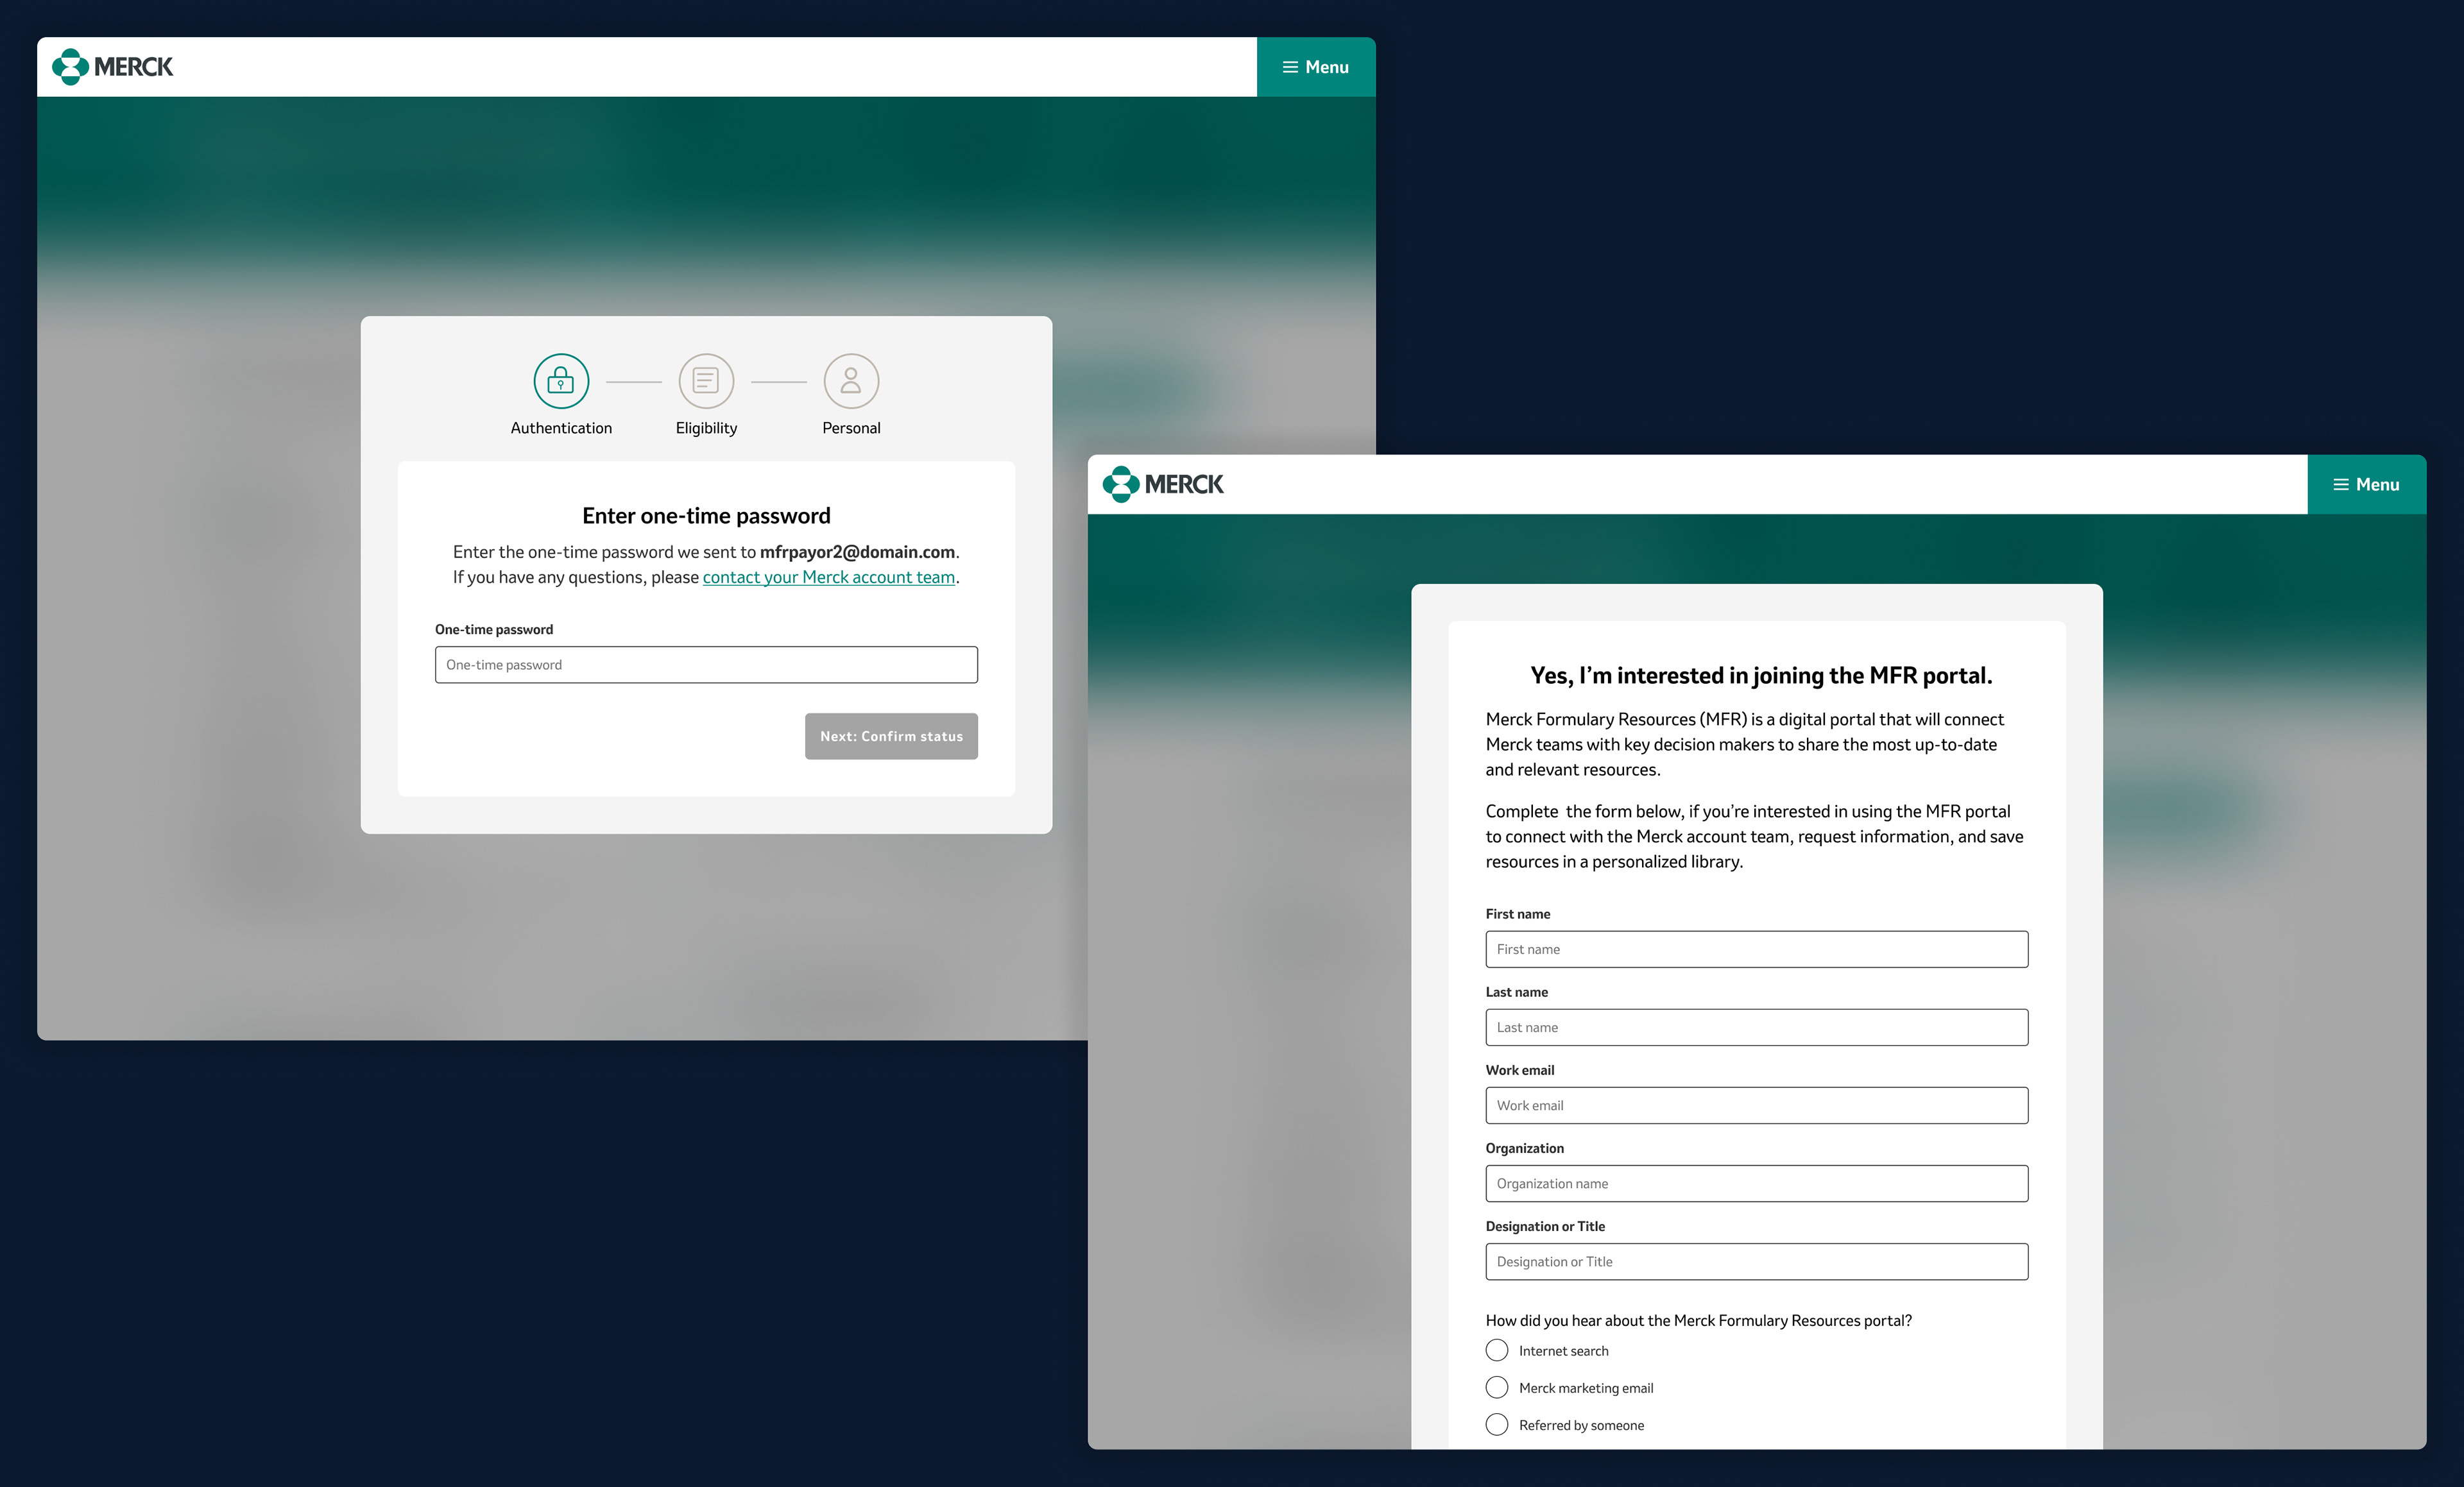Open the Menu in the authentication window
The image size is (2464, 1487).
[1316, 67]
